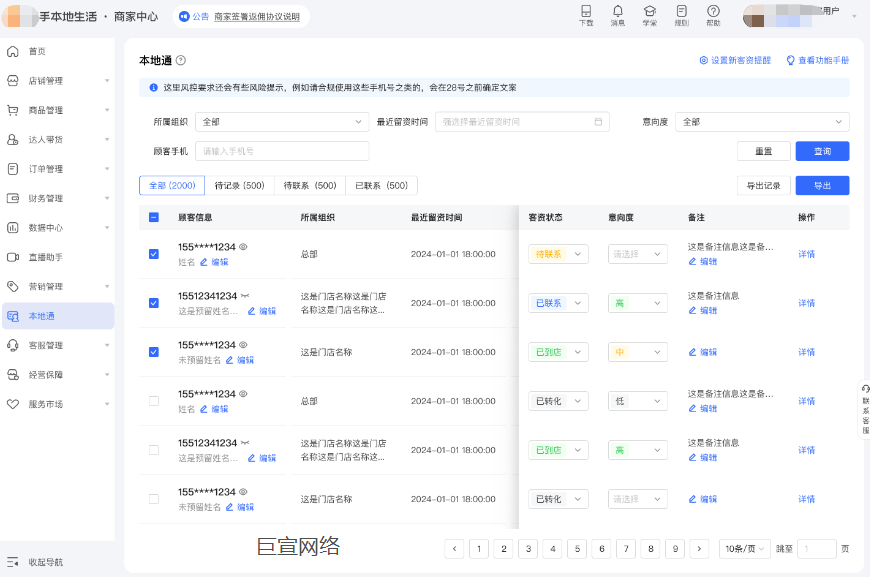Open the 下载 download center icon
The image size is (870, 577).
pos(585,15)
